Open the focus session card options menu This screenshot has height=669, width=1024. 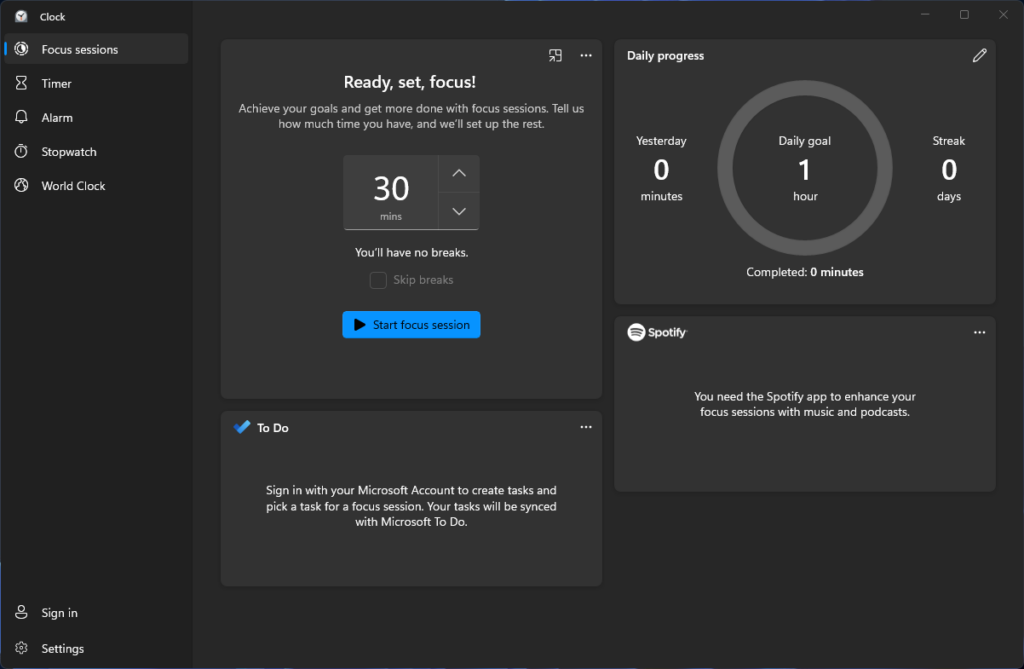pyautogui.click(x=586, y=55)
